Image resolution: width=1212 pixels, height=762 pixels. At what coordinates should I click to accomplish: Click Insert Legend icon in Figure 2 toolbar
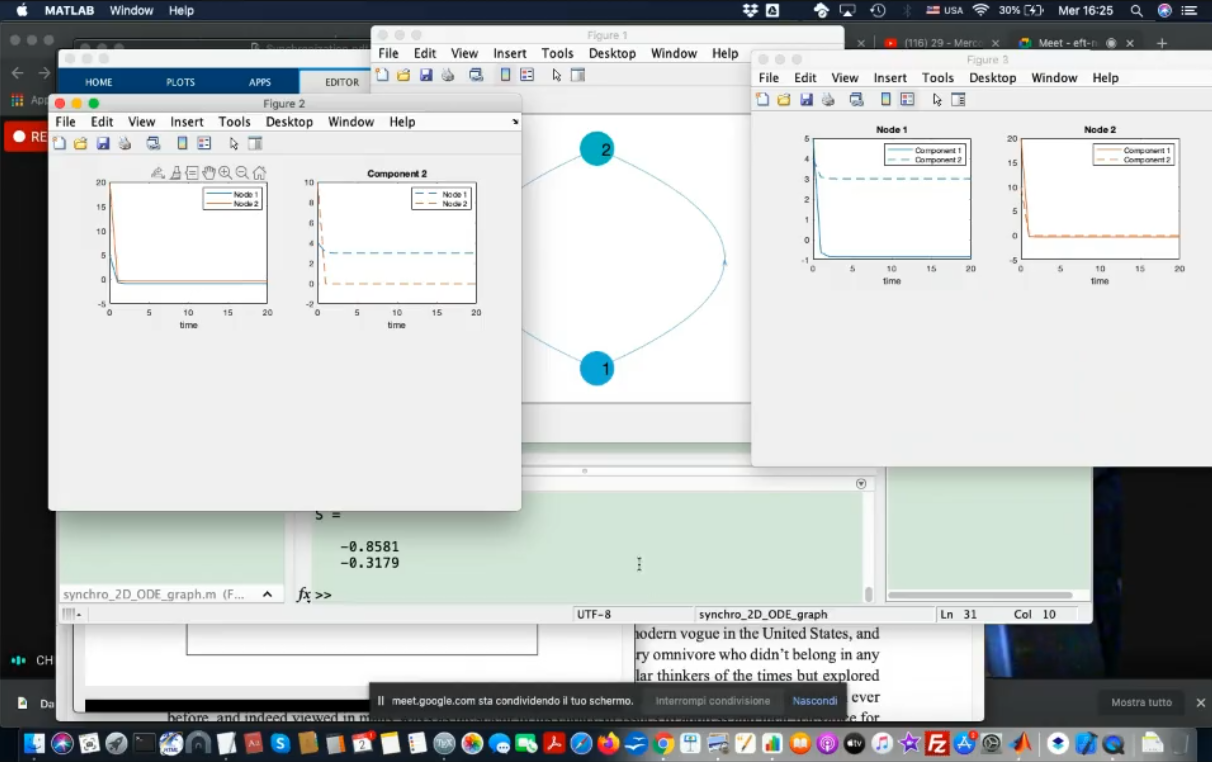(x=204, y=144)
